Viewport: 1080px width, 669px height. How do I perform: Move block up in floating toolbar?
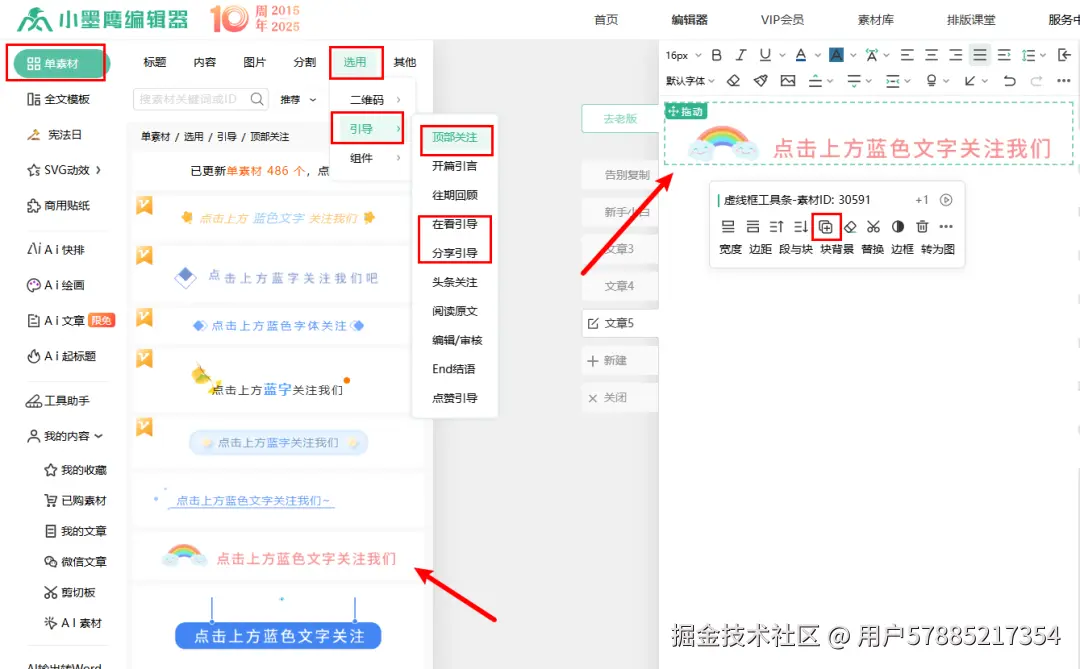[776, 227]
